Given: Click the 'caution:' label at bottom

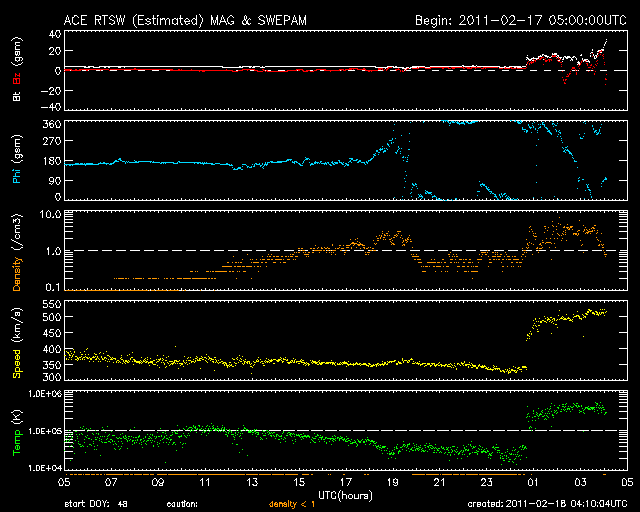Looking at the screenshot, I should [182, 504].
